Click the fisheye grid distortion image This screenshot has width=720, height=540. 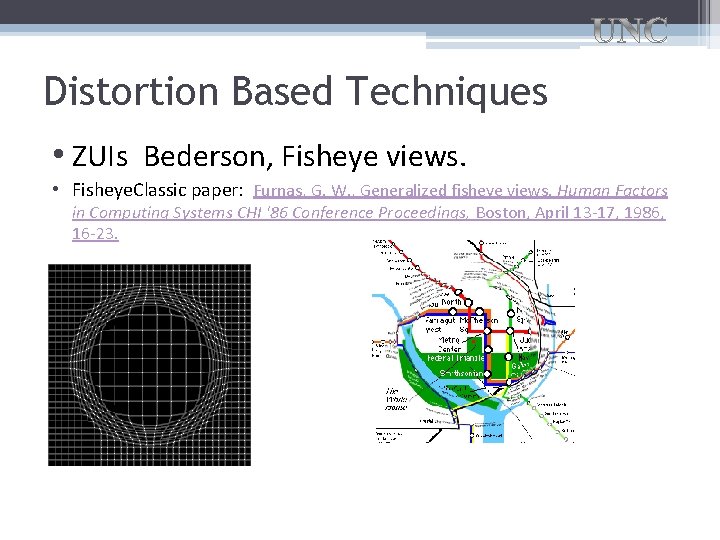[x=150, y=365]
